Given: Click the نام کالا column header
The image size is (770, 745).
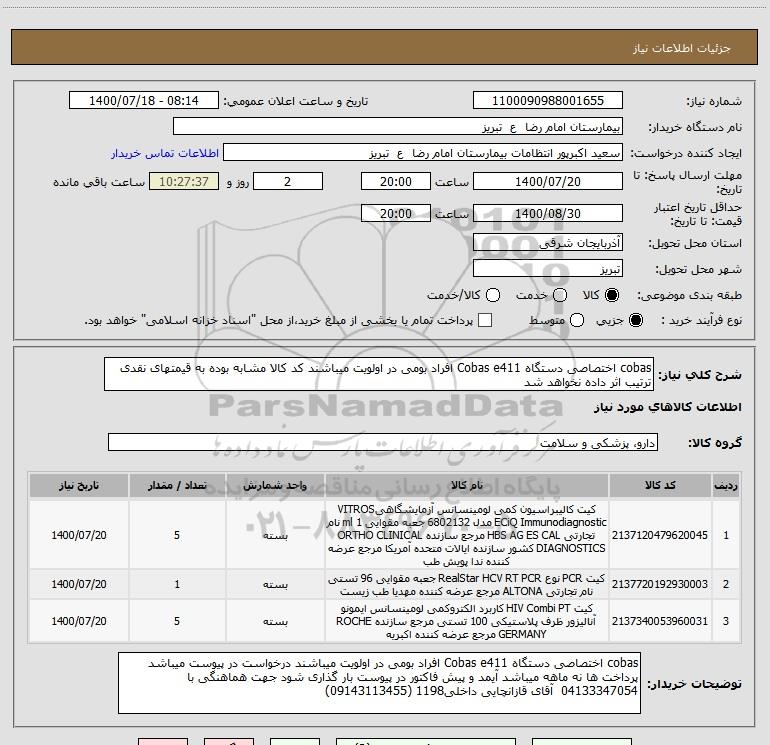Looking at the screenshot, I should 467,485.
